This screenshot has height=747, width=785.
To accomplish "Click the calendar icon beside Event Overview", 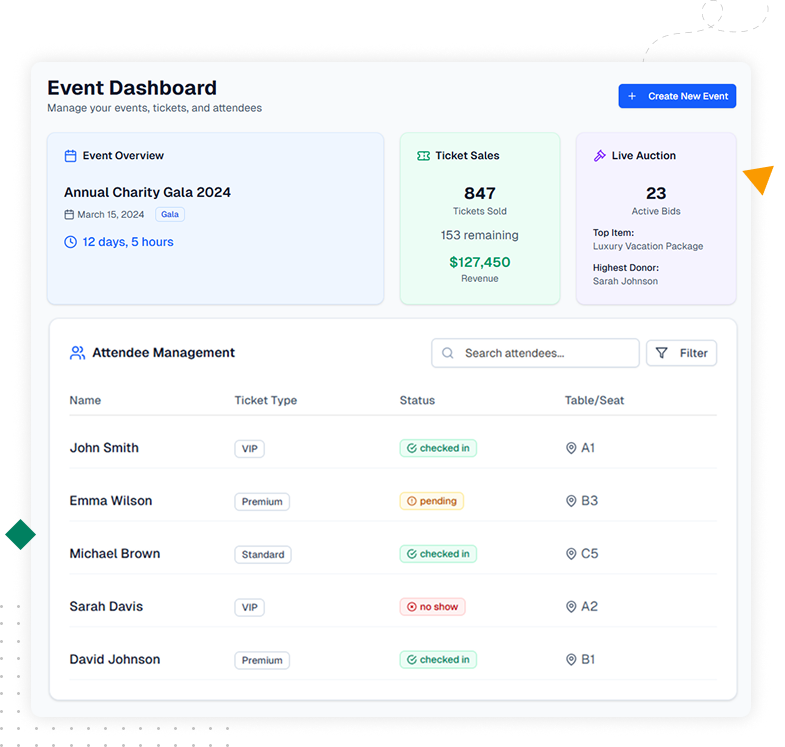I will click(x=71, y=156).
